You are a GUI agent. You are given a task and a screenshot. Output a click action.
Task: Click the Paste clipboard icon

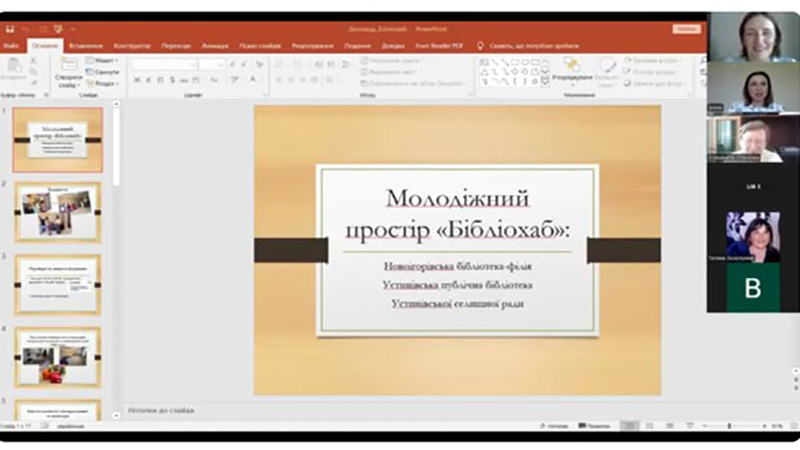15,68
